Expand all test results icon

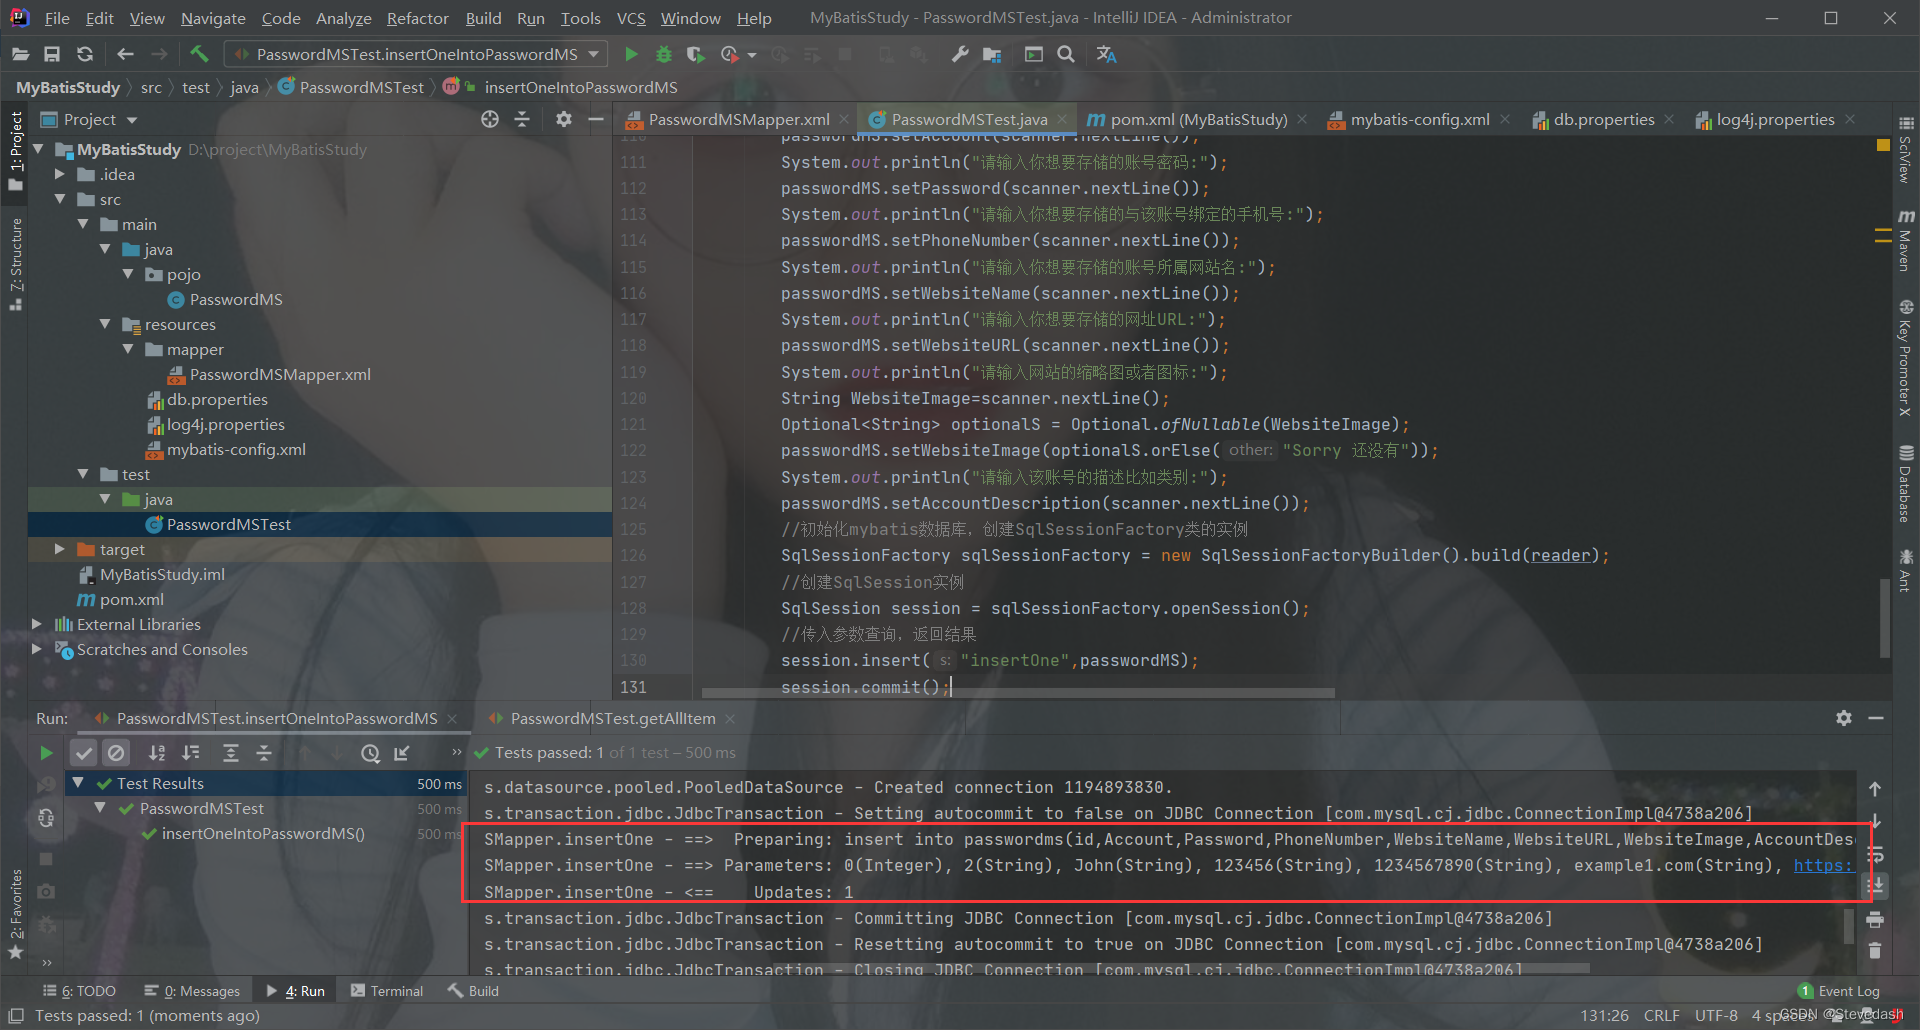230,753
